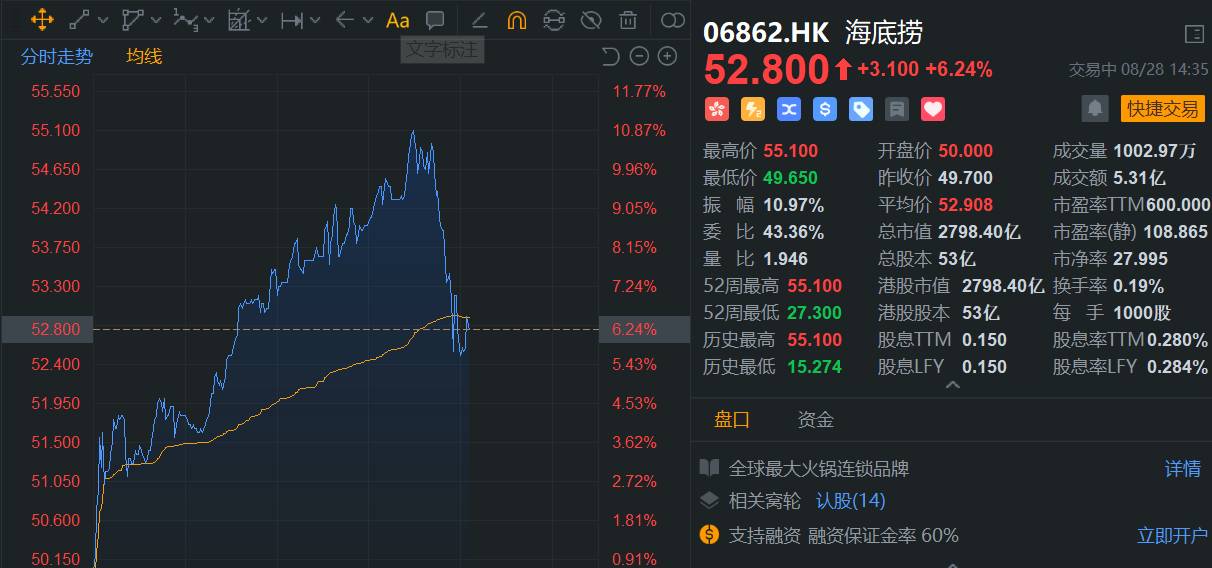Click the company description book icon
1212x568 pixels.
tap(709, 467)
